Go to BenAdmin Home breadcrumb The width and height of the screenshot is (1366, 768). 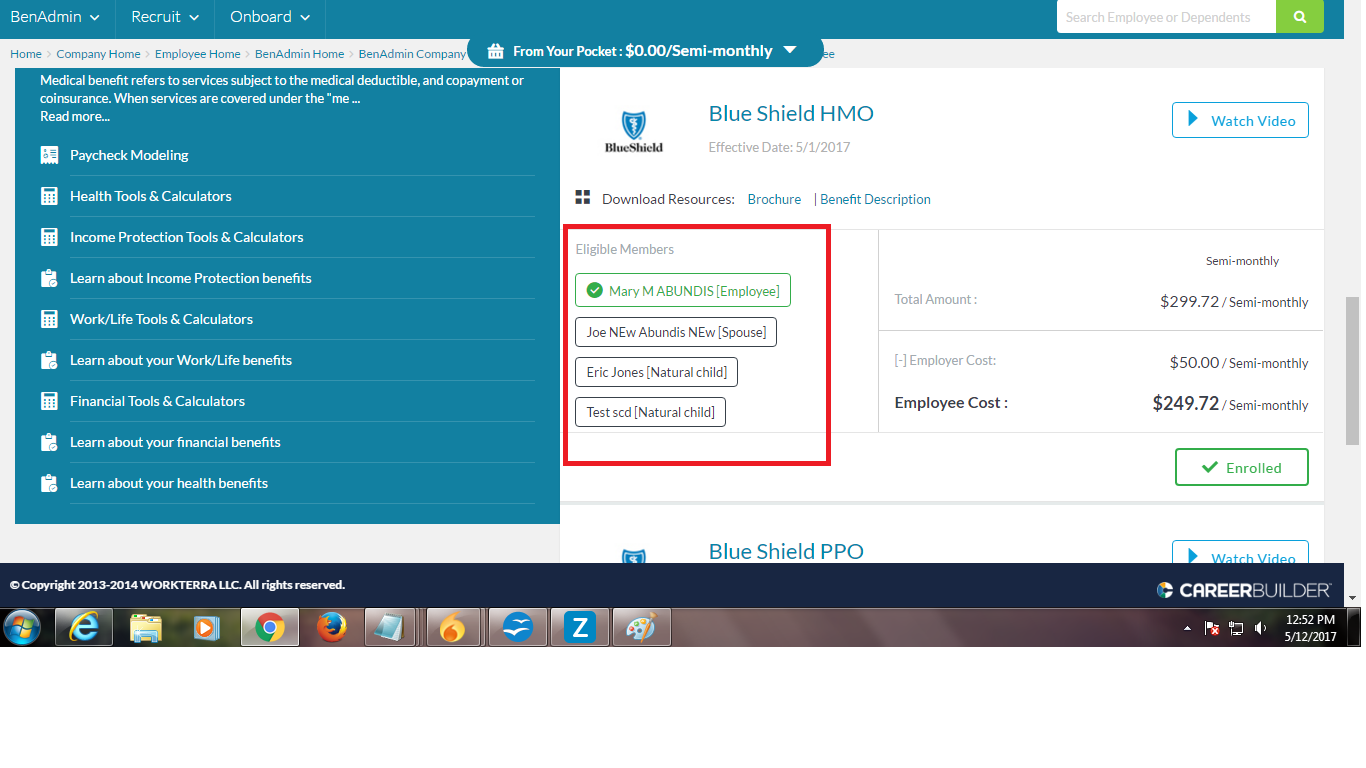(x=299, y=54)
